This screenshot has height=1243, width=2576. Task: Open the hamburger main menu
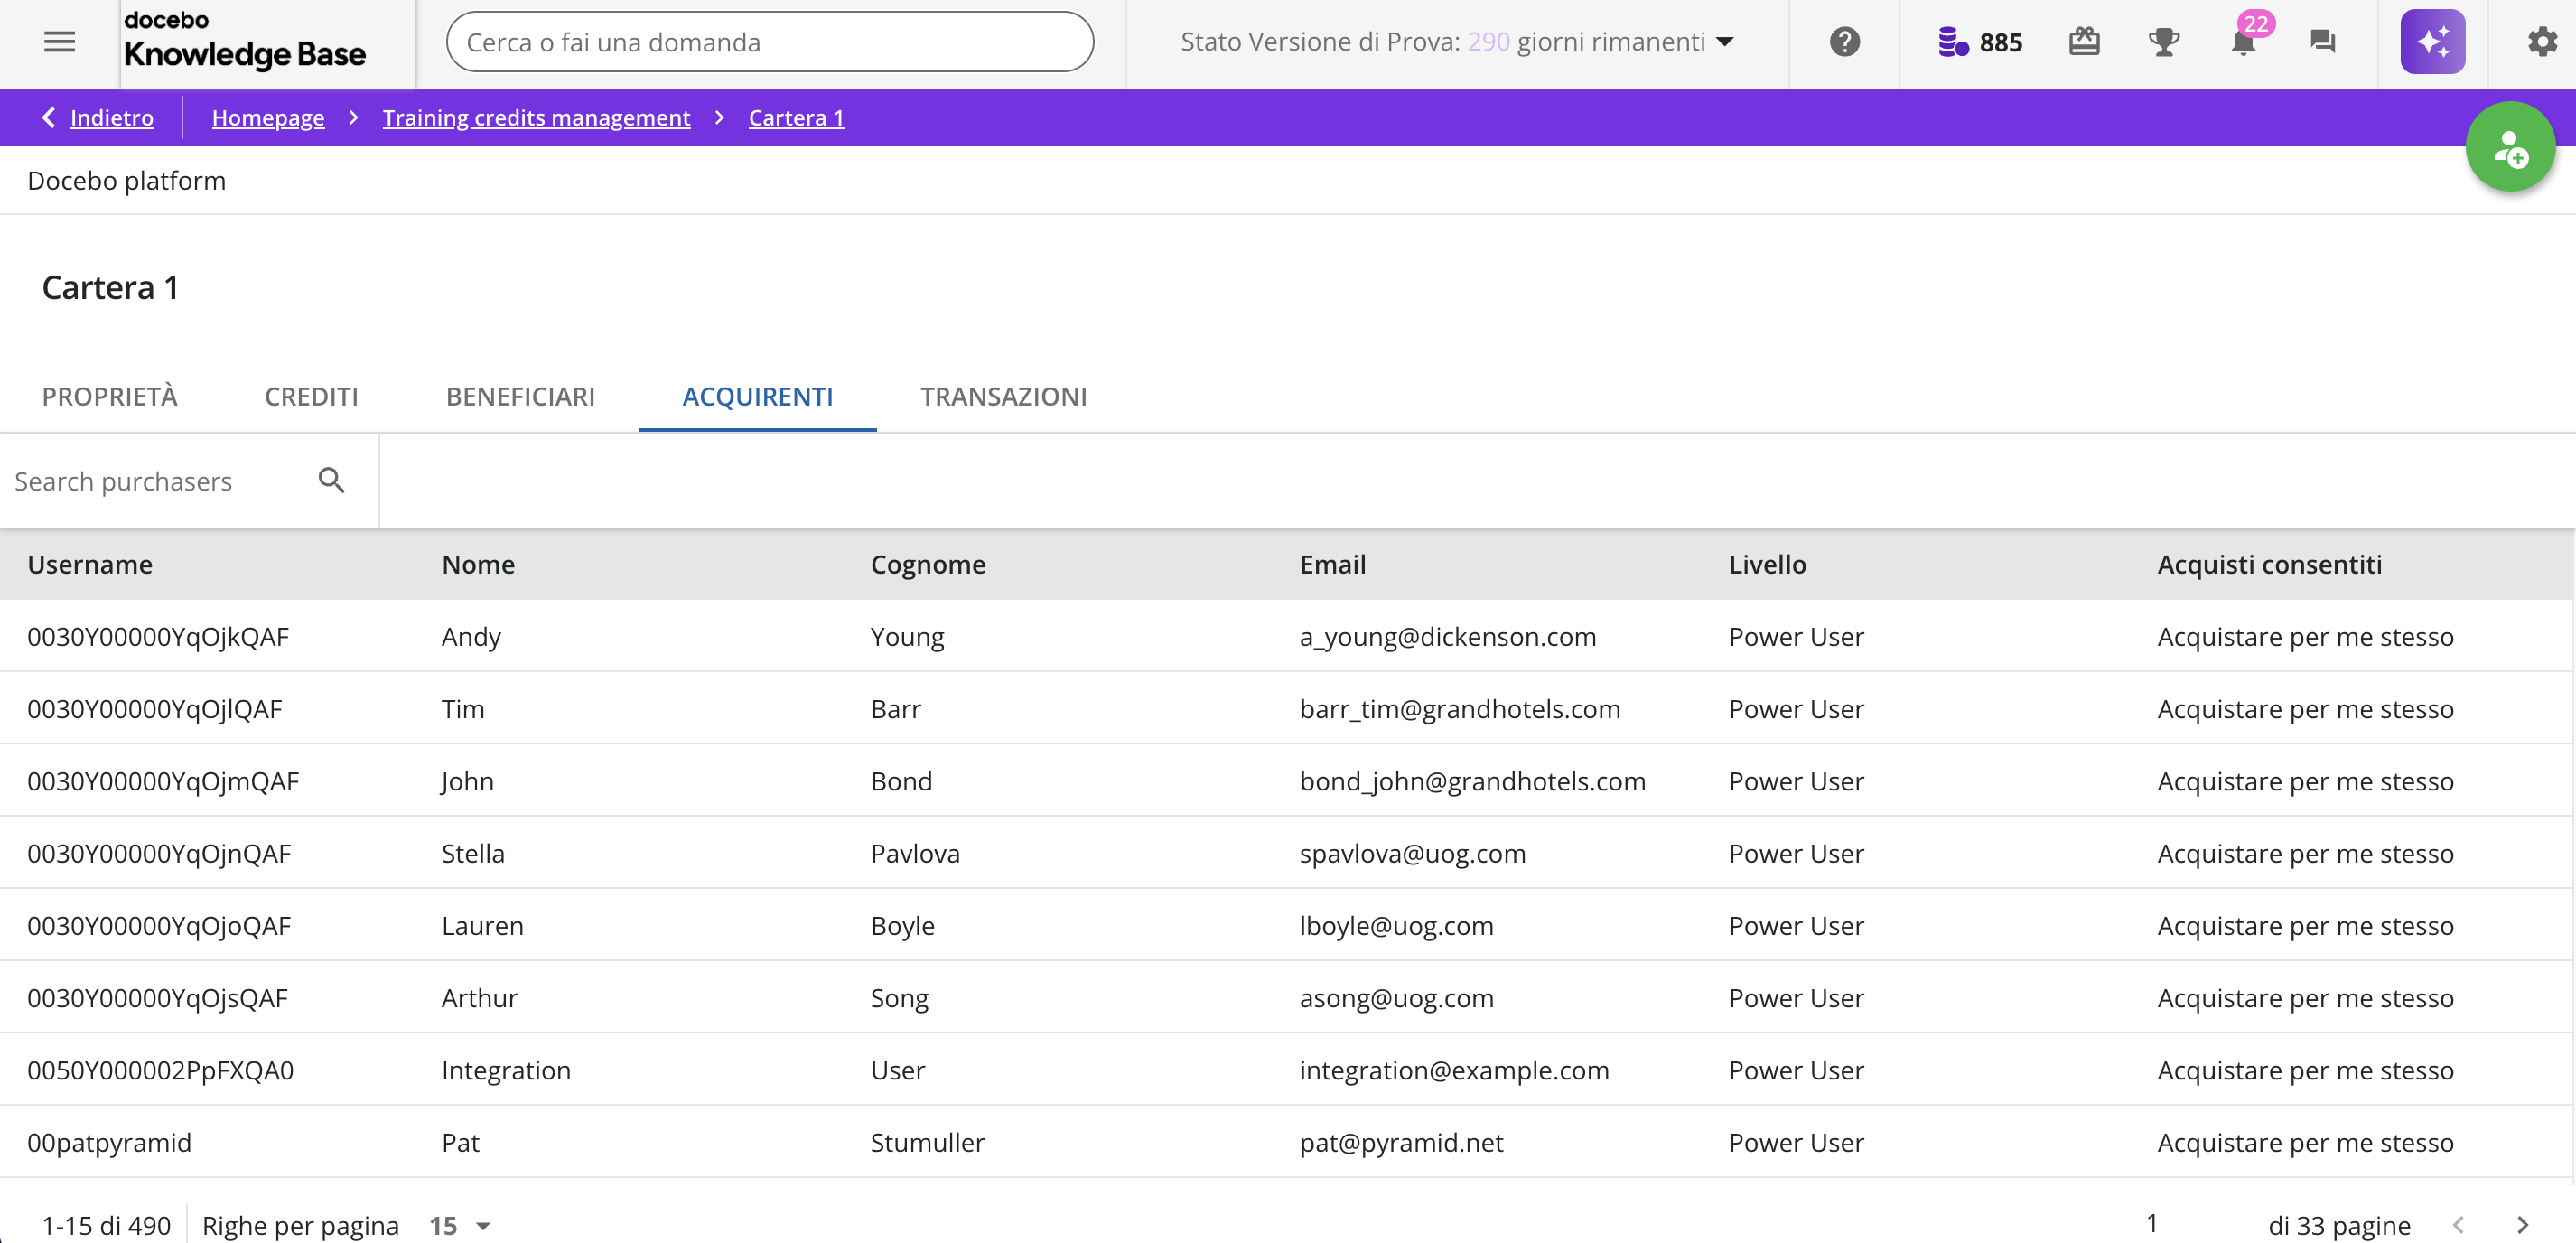(x=59, y=42)
